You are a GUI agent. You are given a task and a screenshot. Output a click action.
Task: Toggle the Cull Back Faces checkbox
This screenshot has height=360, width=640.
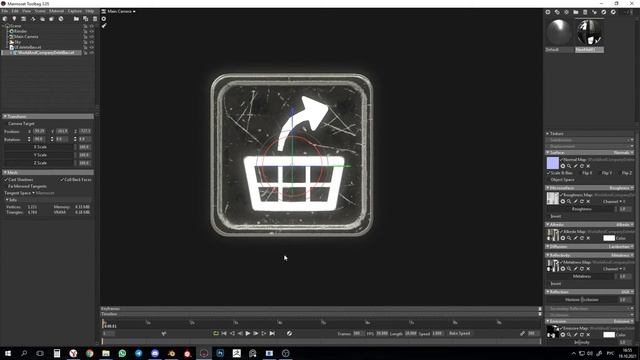pos(62,180)
